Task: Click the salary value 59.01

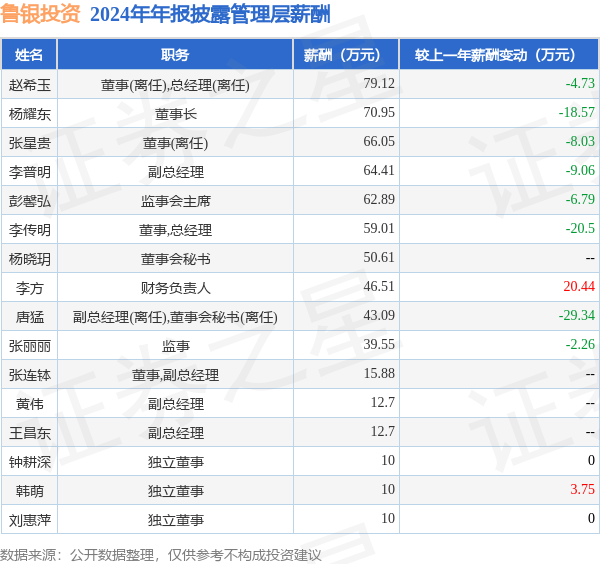Action: 379,228
